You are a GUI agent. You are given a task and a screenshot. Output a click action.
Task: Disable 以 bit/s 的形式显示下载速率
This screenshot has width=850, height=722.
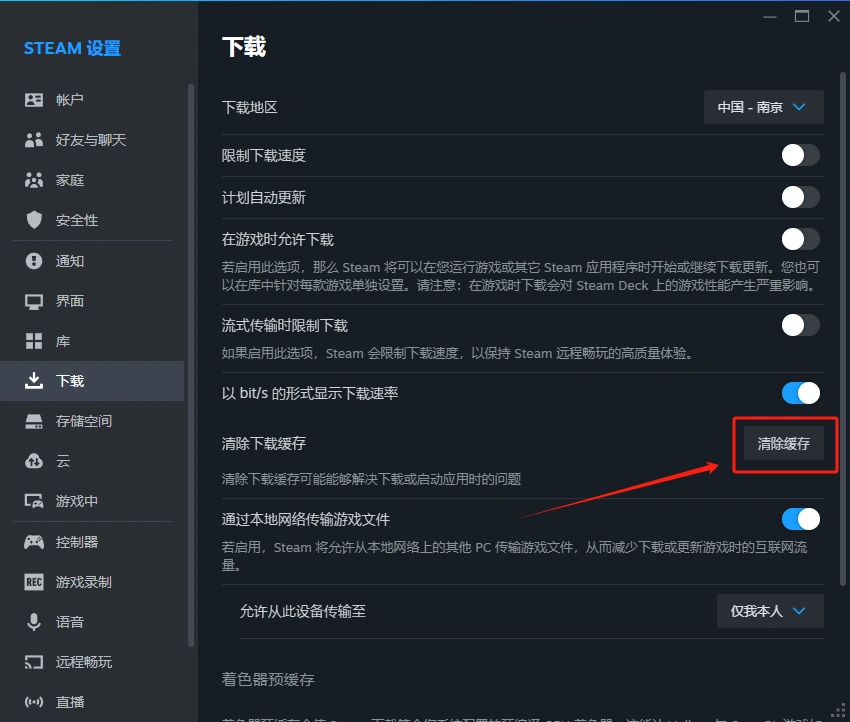(800, 393)
